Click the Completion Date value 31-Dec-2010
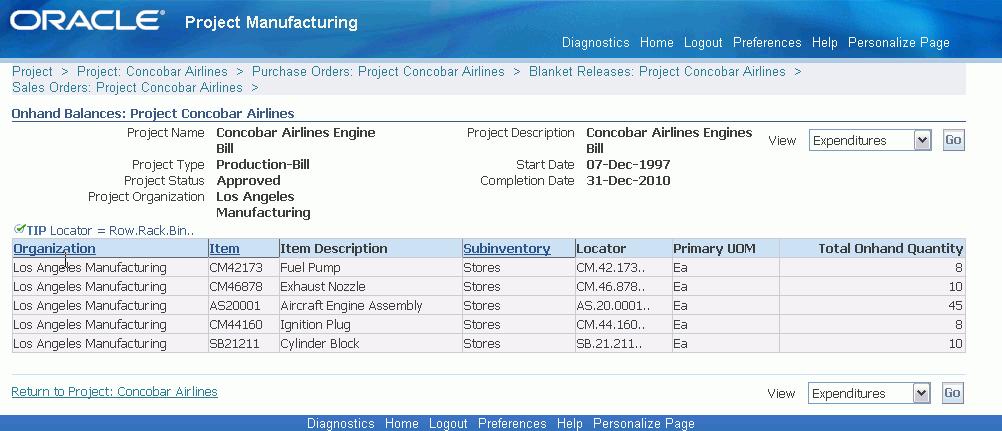The width and height of the screenshot is (1002, 431). point(628,180)
